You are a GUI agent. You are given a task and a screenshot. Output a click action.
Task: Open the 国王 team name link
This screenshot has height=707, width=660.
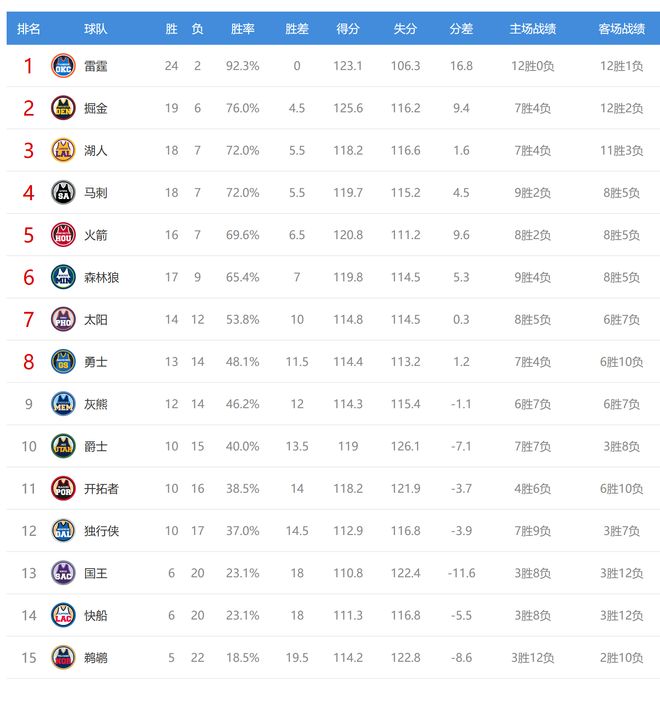pyautogui.click(x=95, y=573)
